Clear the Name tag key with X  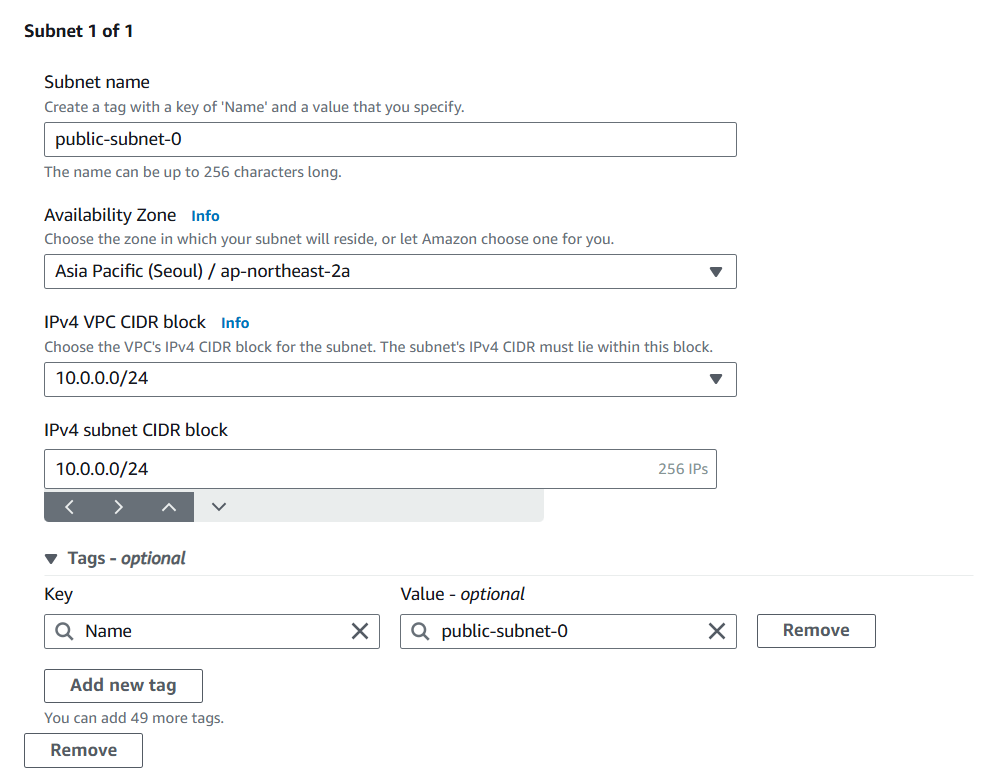tap(359, 631)
